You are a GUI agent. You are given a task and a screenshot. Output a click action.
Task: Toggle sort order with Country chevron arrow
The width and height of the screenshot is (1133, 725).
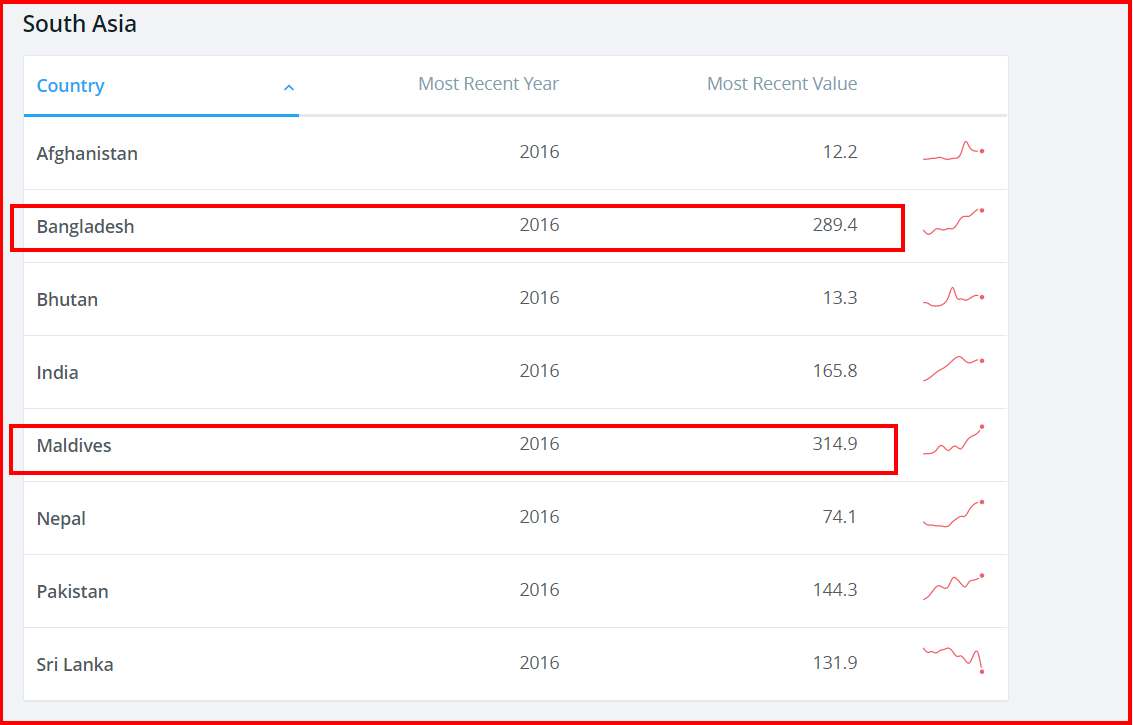tap(288, 87)
